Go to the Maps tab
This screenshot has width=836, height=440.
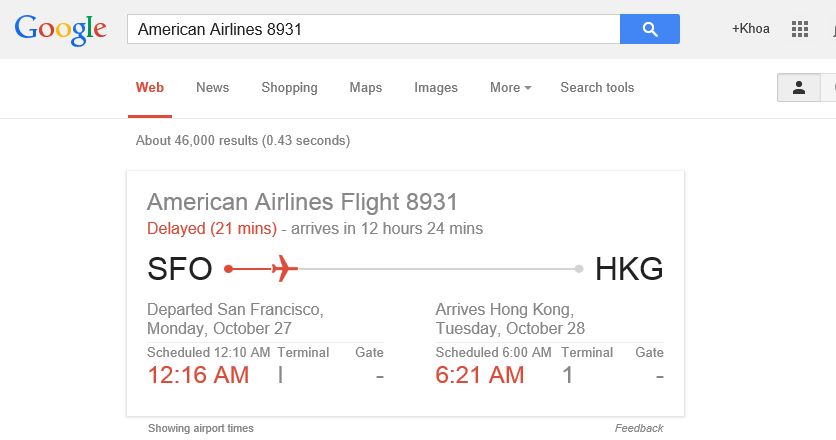click(x=366, y=88)
